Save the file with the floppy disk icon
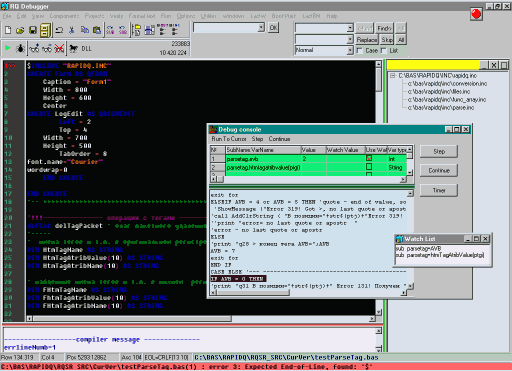Viewport: 512px width, 371px height. [x=33, y=30]
